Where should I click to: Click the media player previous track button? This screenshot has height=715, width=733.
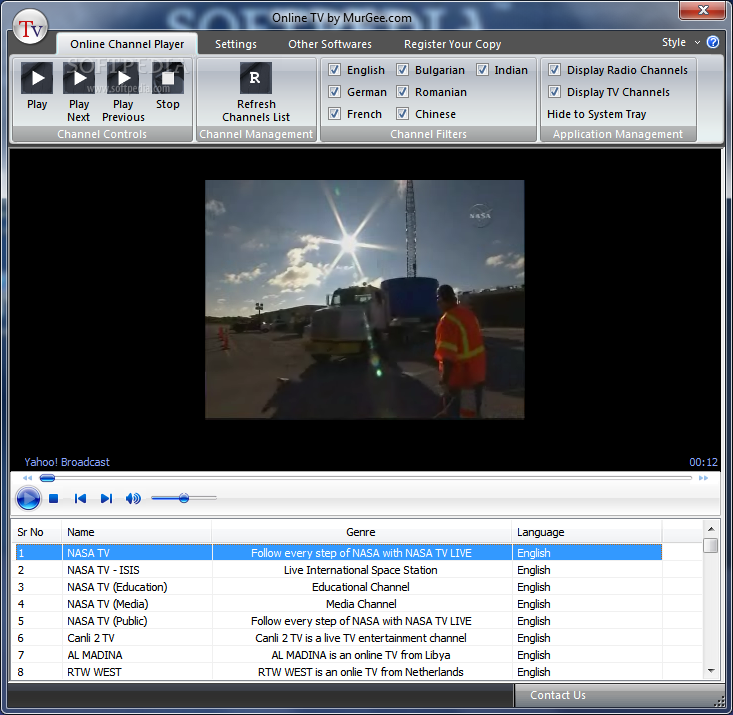[x=80, y=498]
